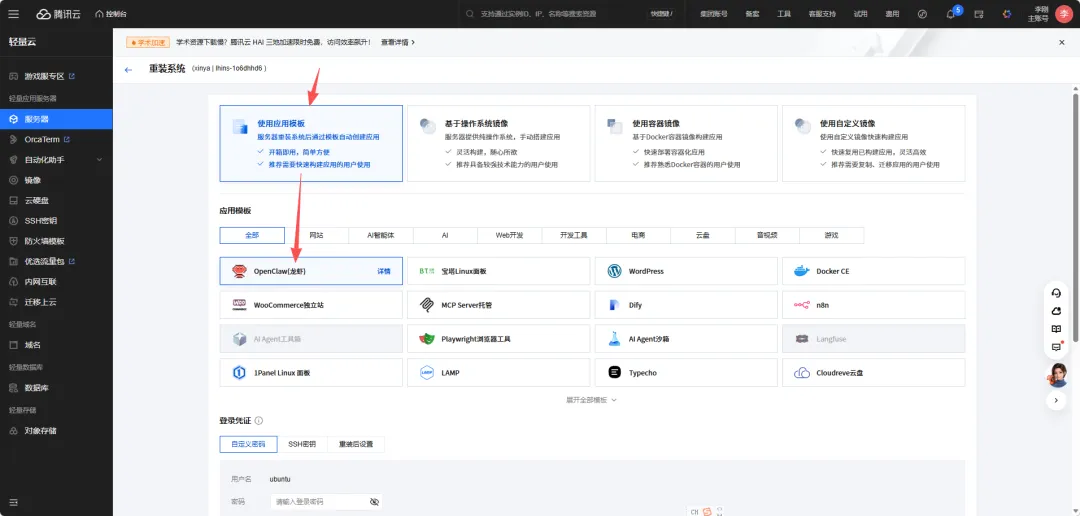Go back using the blue left arrow
1080x516 pixels.
pyautogui.click(x=128, y=70)
